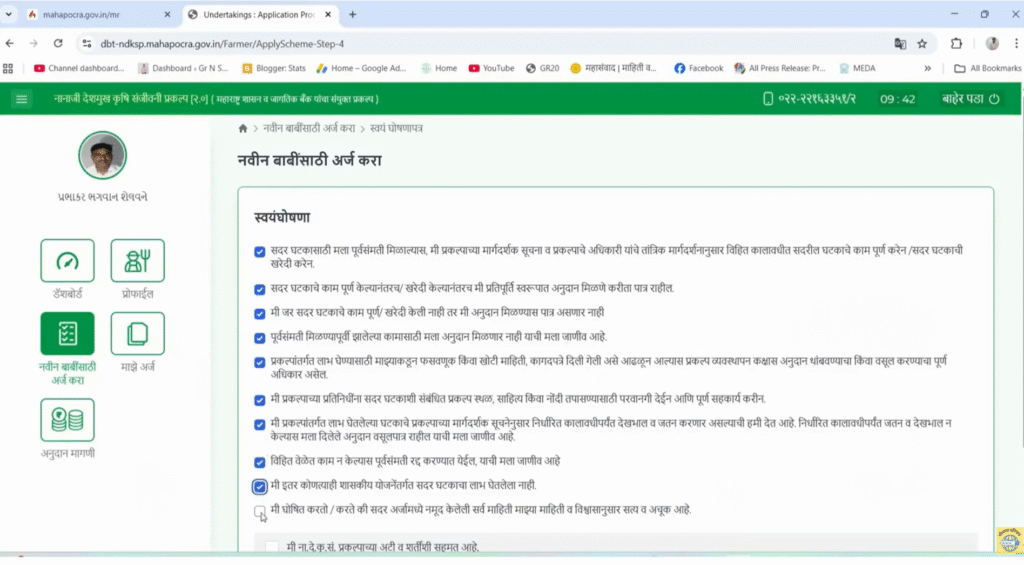The width and height of the screenshot is (1024, 565).
Task: Toggle the first सदर घटकासाठी मला पूर्वसंमती checkbox
Action: [260, 251]
